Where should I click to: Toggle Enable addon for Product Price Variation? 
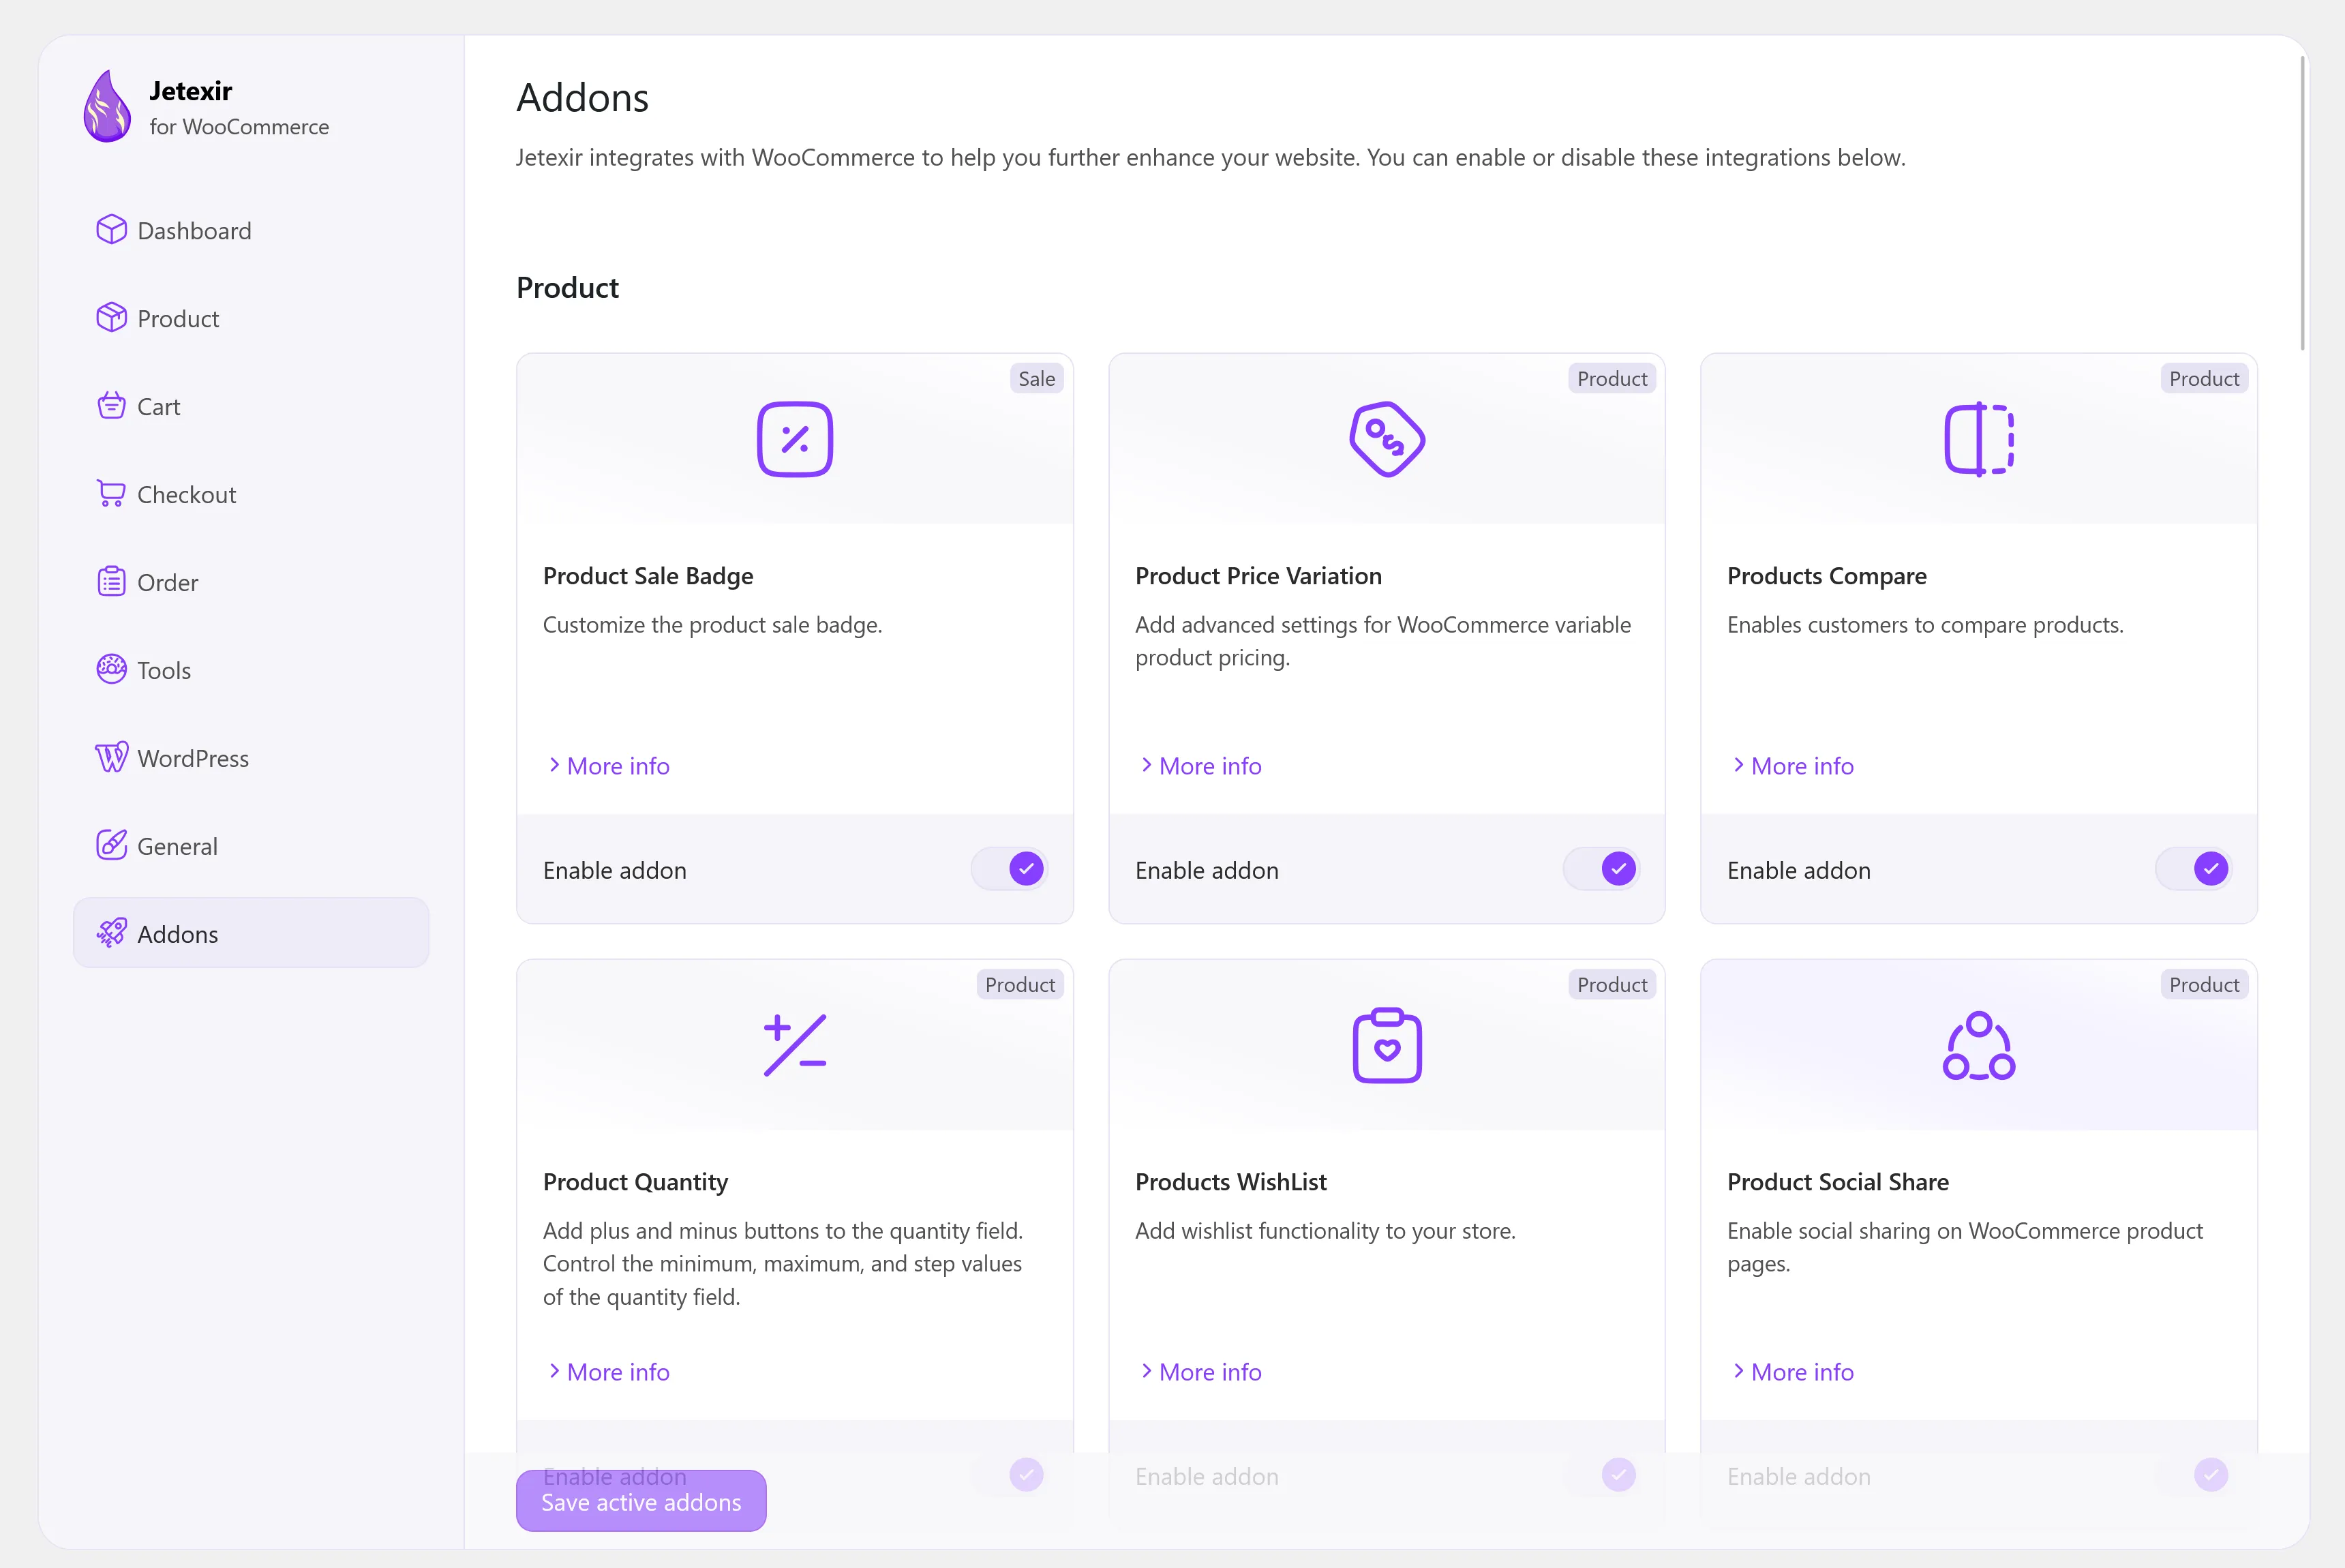[x=1601, y=869]
